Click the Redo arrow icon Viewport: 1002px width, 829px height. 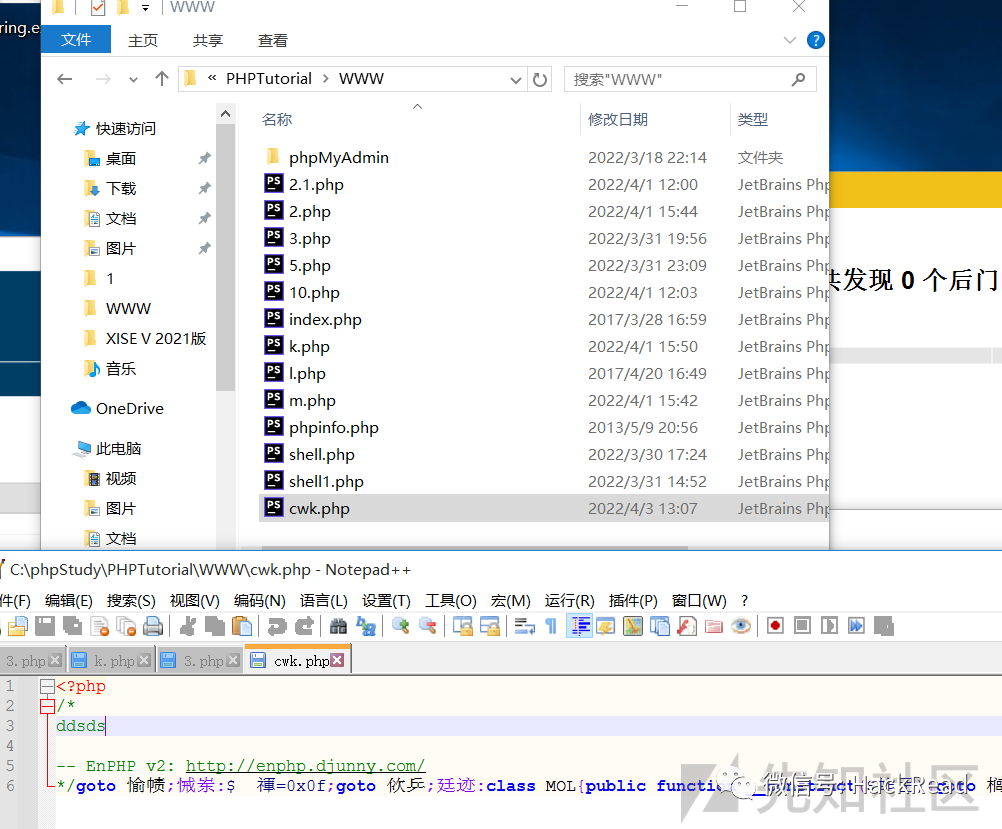click(304, 626)
